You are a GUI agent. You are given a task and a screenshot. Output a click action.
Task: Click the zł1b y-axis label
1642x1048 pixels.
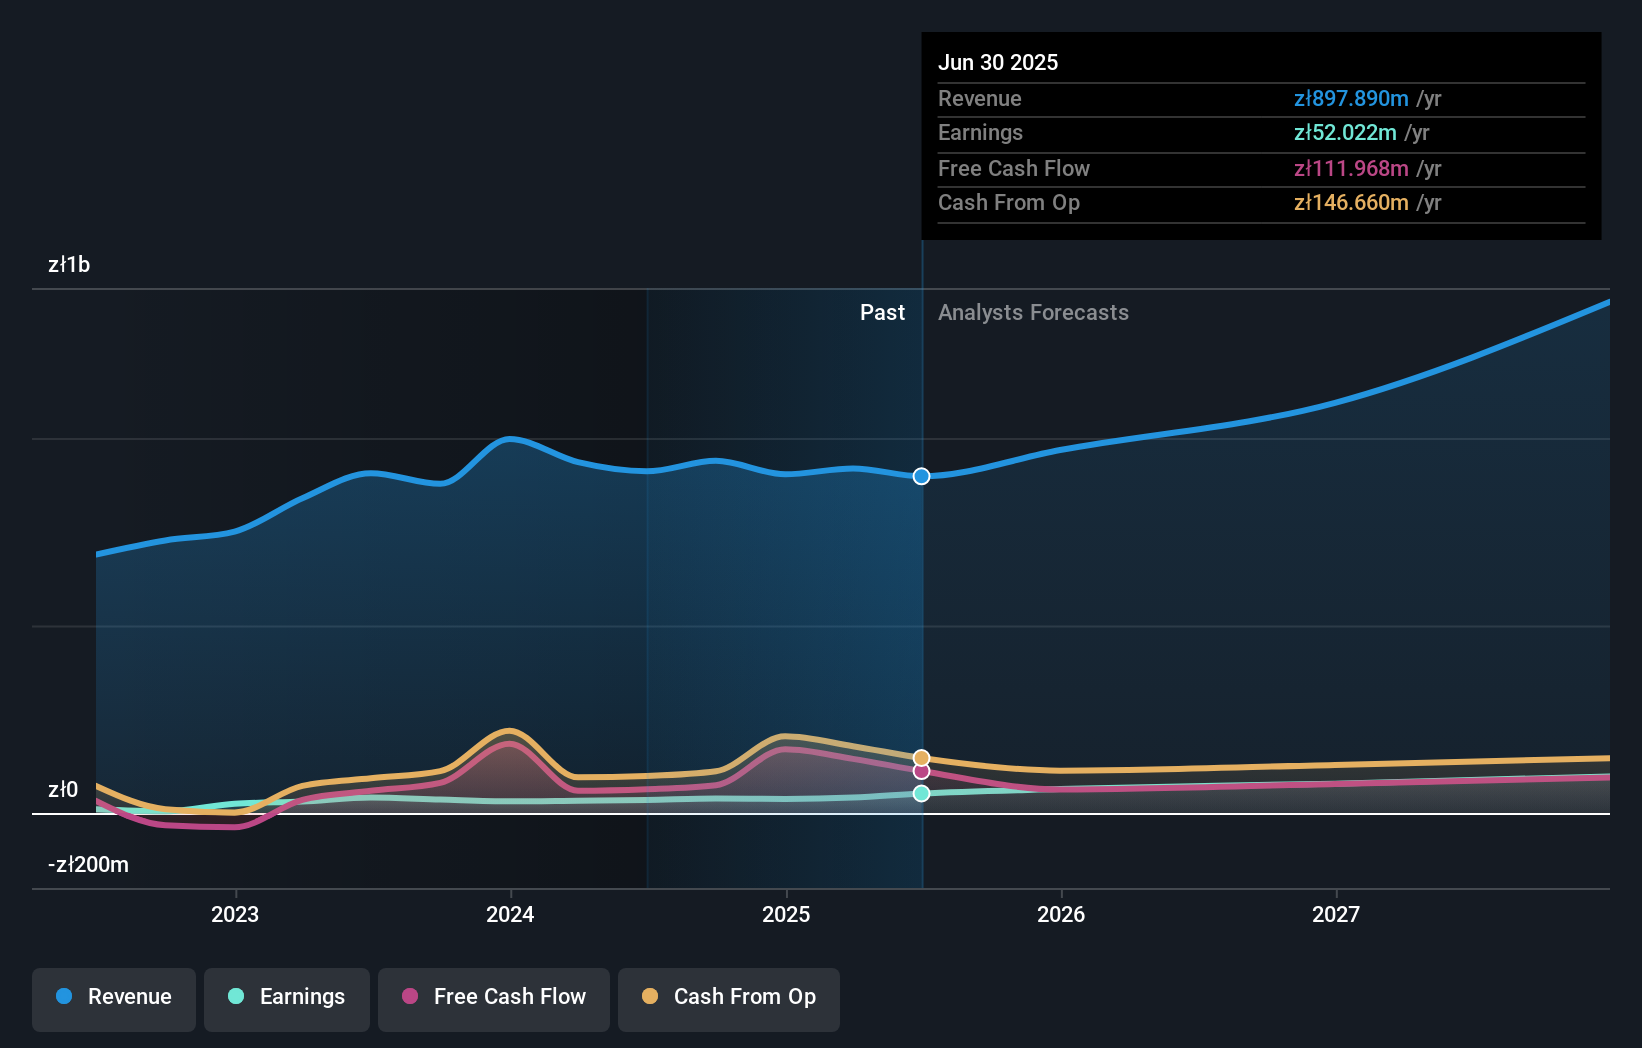(69, 265)
